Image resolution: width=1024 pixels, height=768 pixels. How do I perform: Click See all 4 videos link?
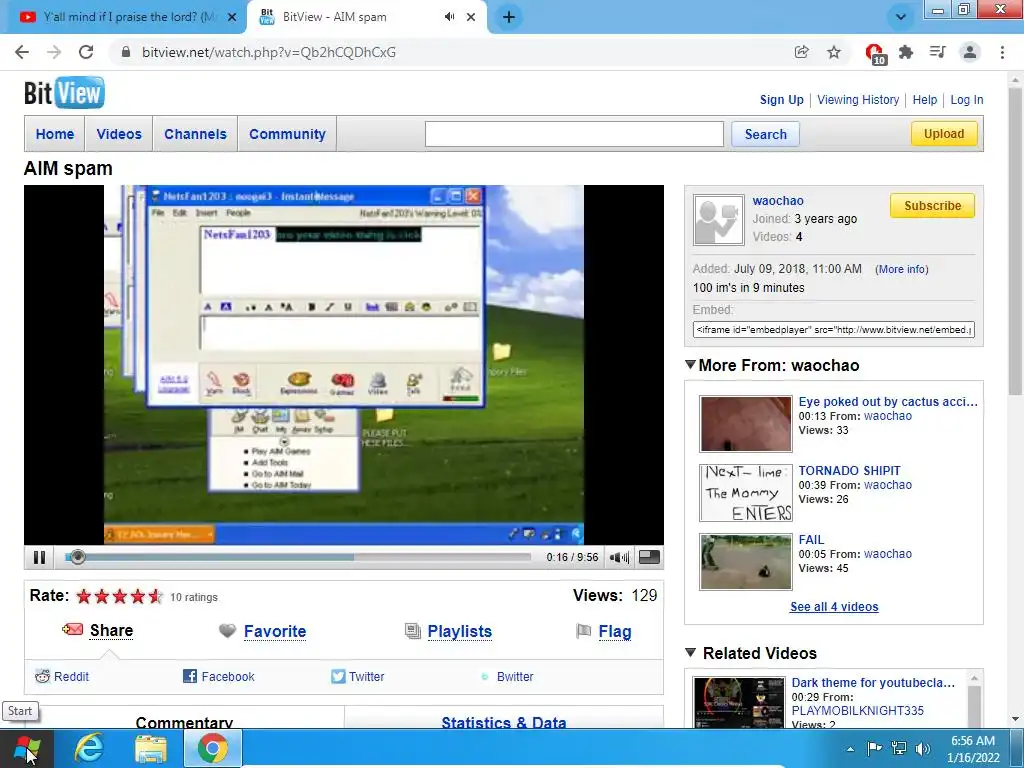pos(834,607)
